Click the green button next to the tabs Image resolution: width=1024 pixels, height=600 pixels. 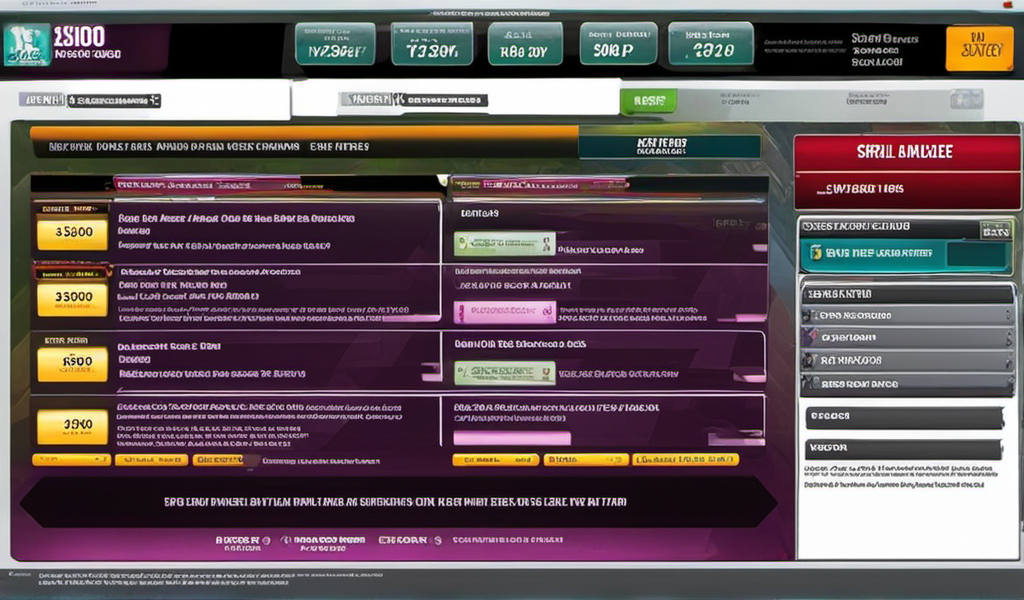[648, 100]
